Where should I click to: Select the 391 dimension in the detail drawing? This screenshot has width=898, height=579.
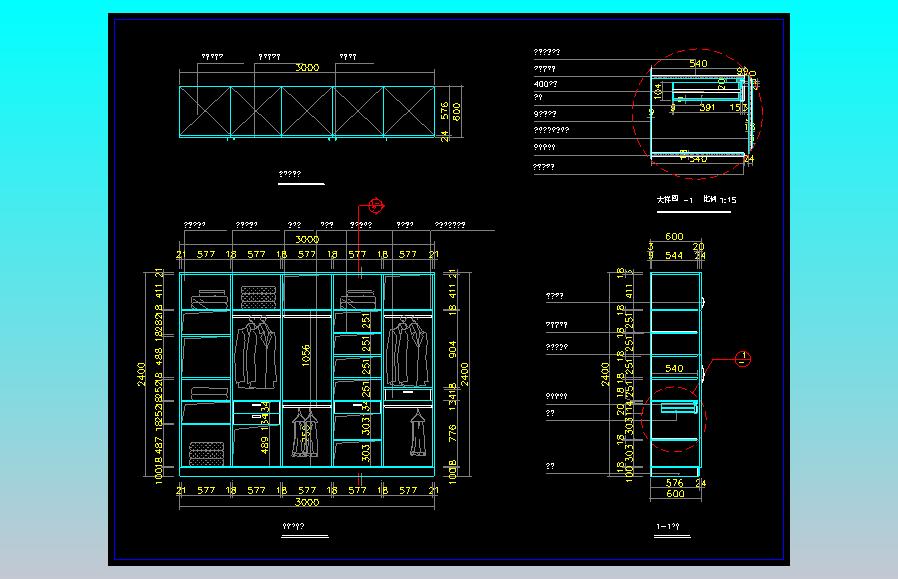point(707,107)
